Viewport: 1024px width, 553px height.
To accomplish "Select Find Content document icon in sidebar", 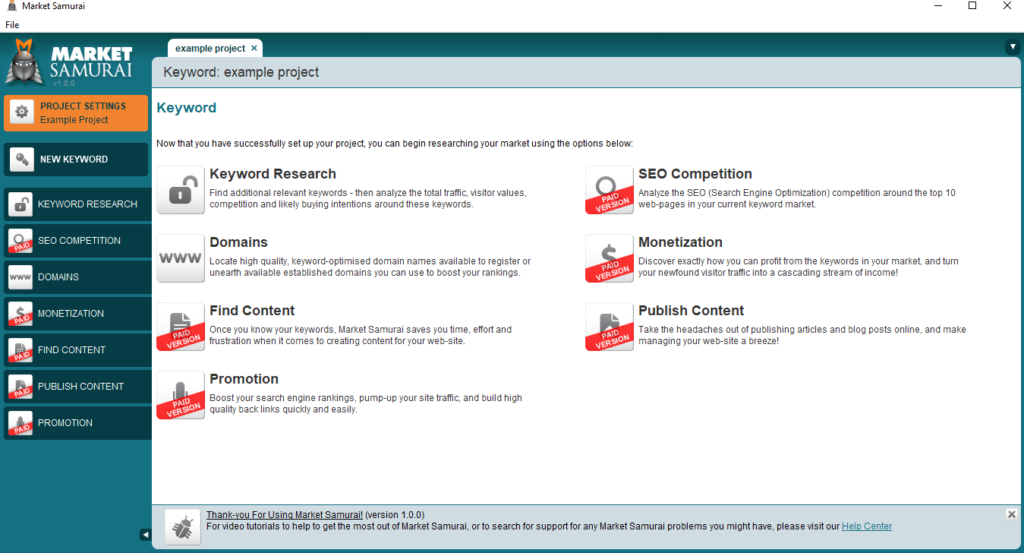I will coord(21,351).
